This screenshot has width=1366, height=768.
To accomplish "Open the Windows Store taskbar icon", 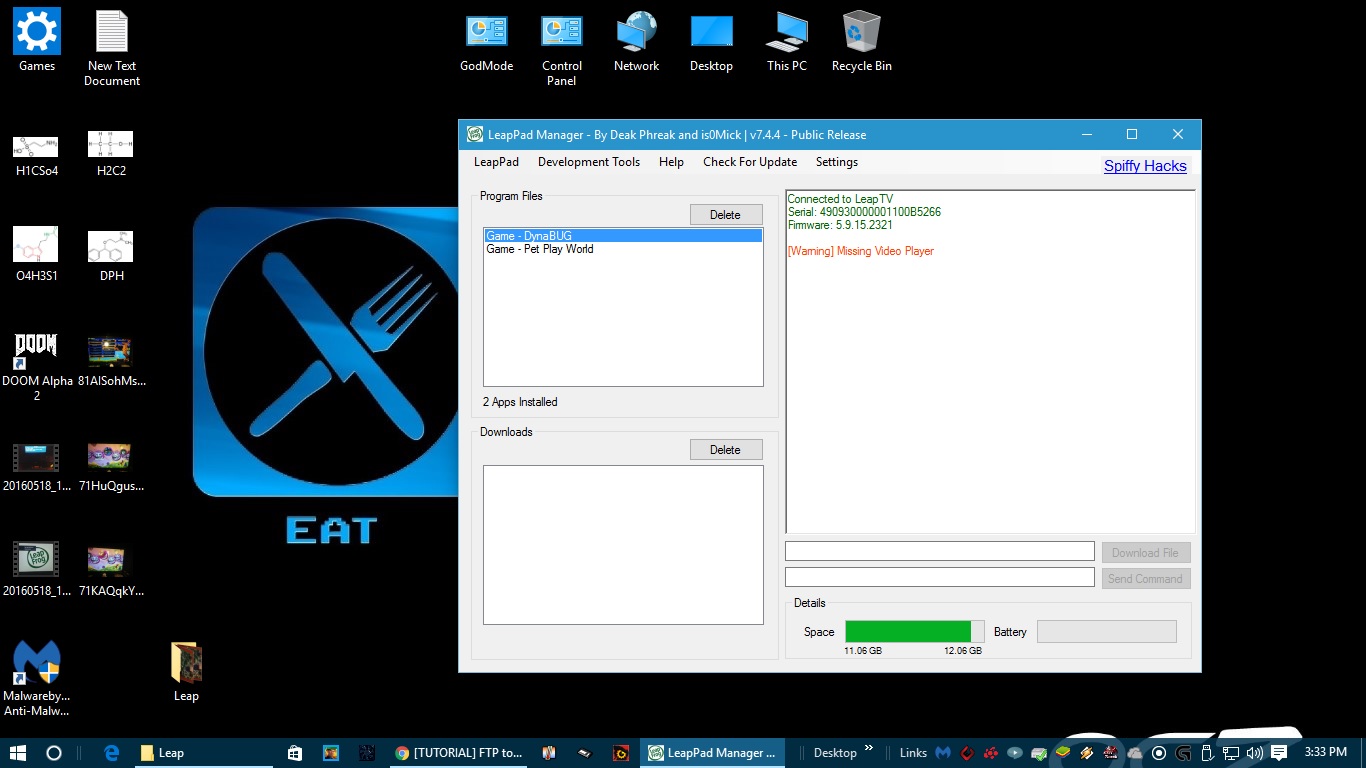I will point(295,753).
